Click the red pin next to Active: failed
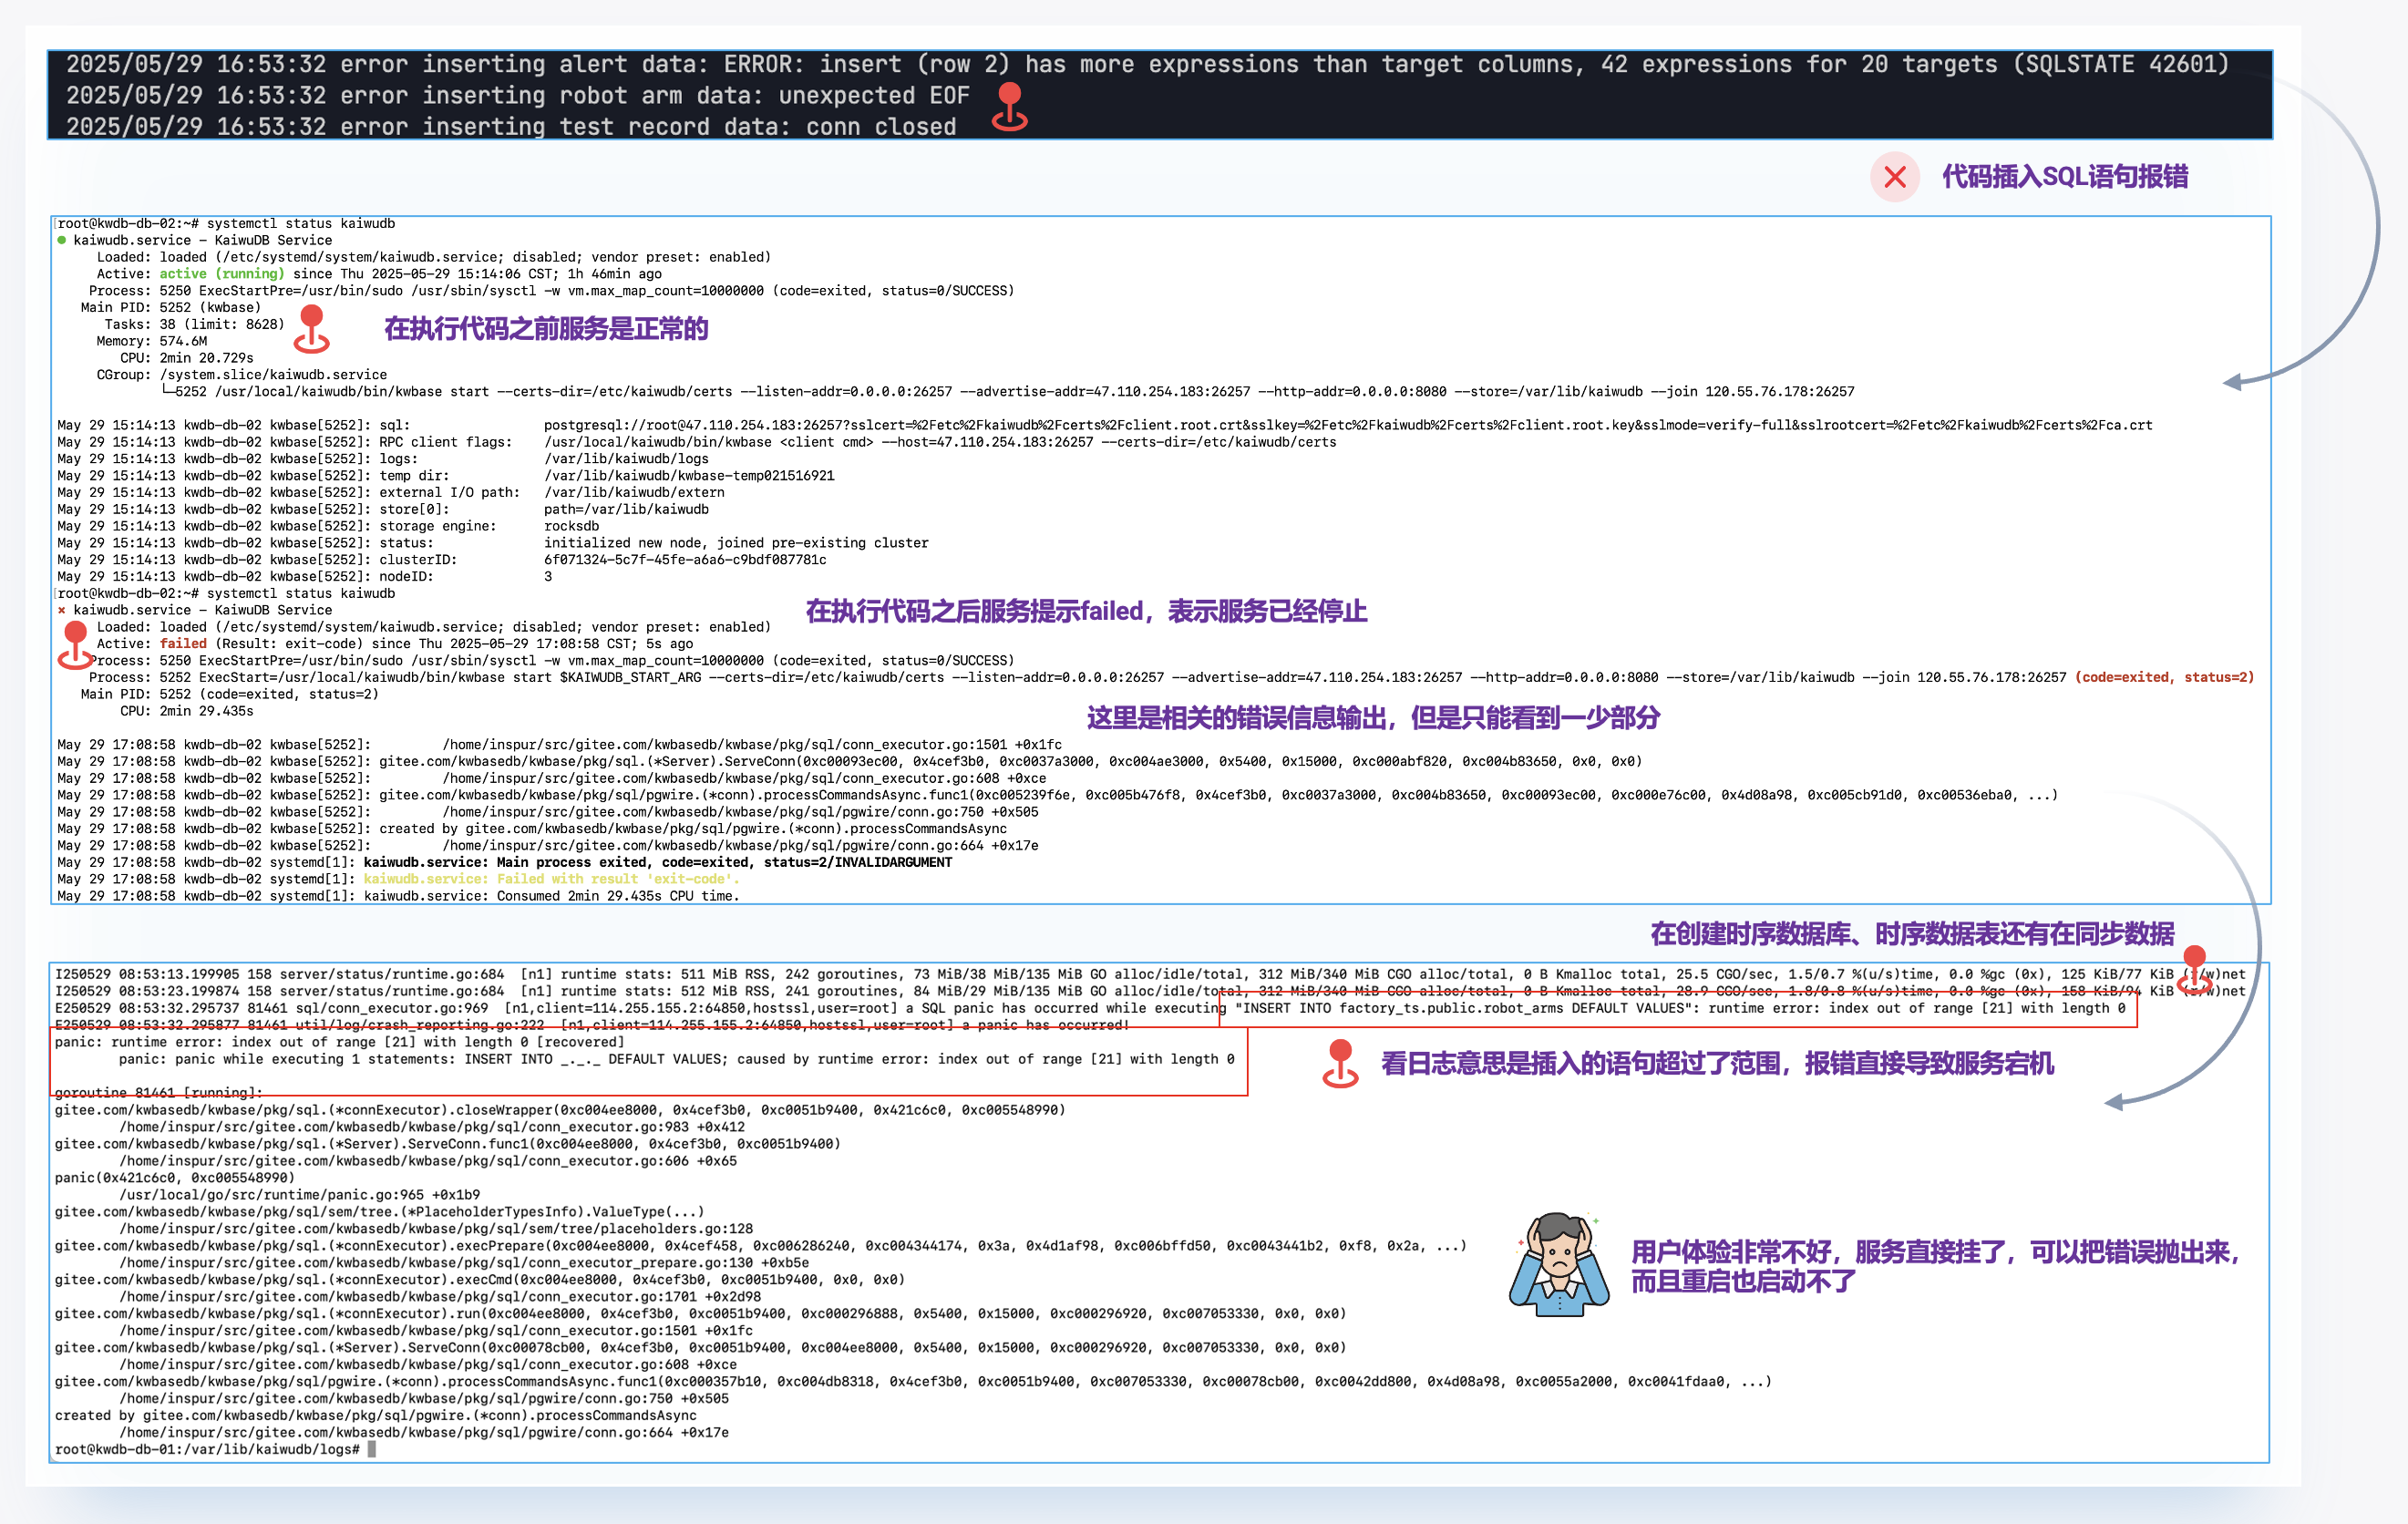The height and width of the screenshot is (1524, 2408). [75, 645]
